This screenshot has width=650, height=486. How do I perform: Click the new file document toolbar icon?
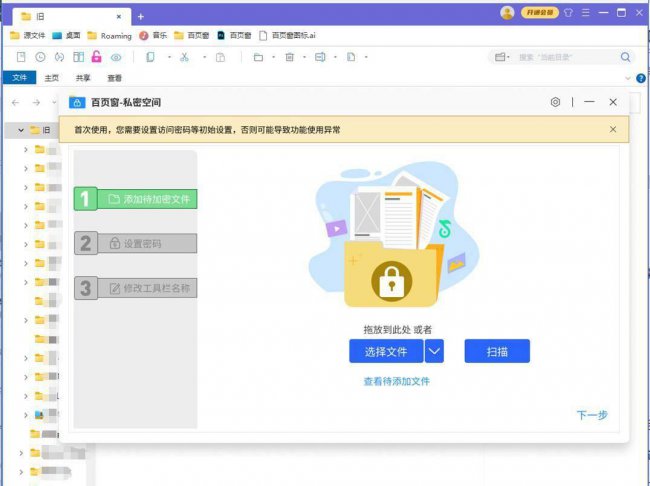tap(351, 57)
